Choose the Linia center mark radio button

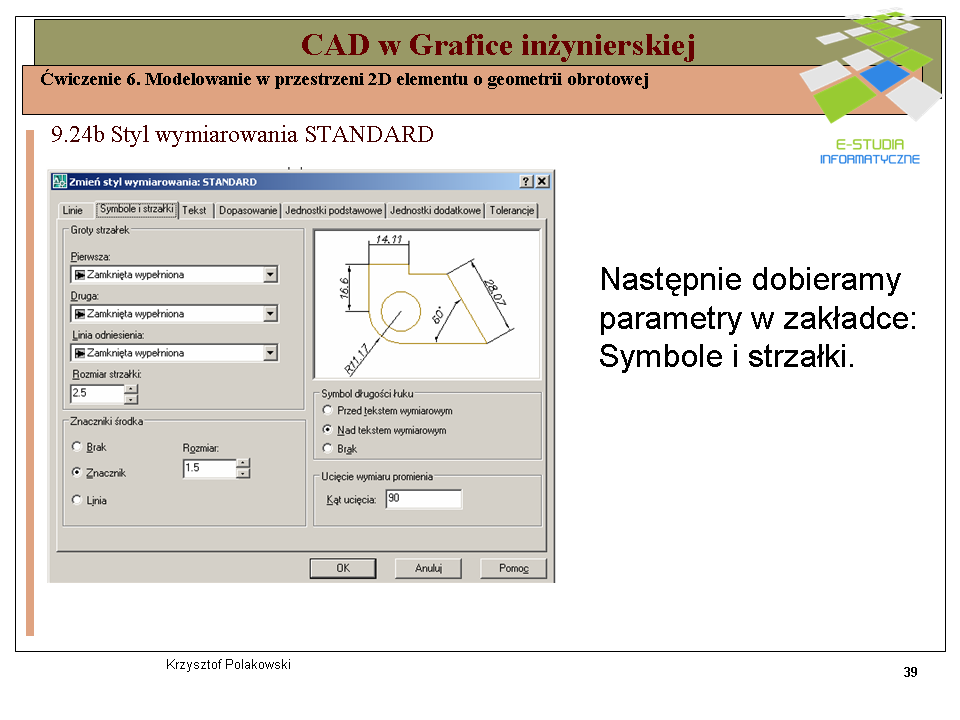(77, 500)
